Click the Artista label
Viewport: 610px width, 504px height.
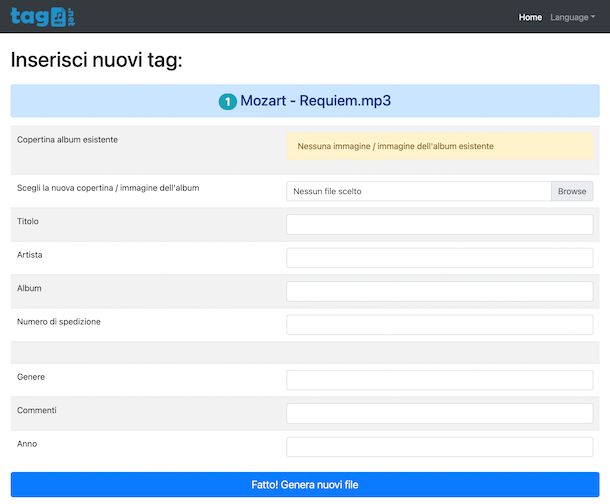[x=30, y=255]
